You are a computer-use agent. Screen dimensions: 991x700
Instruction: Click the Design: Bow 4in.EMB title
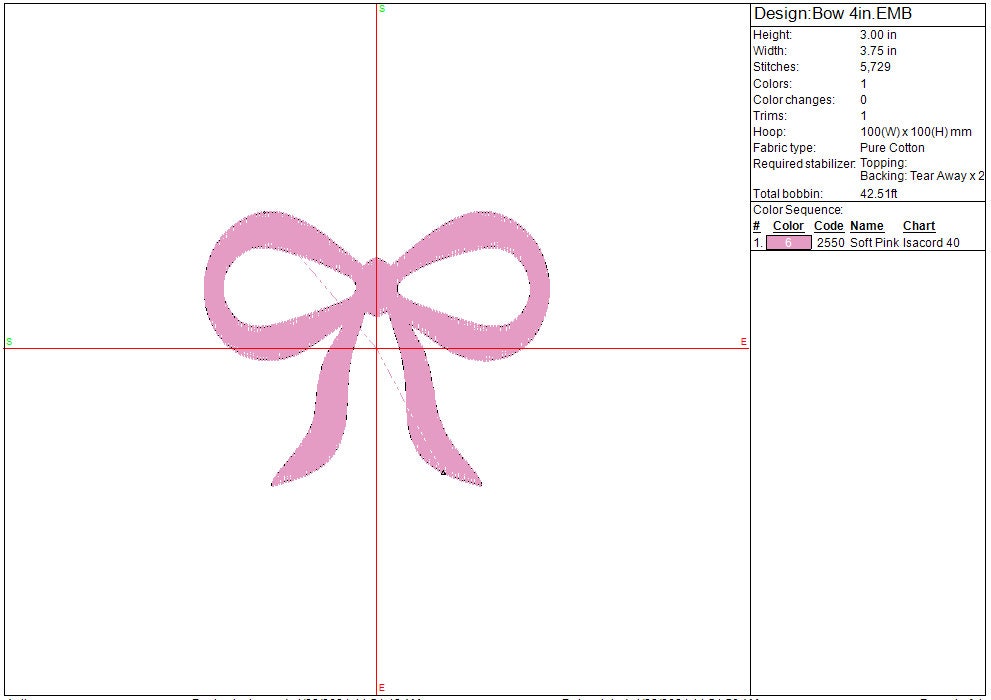tap(832, 14)
